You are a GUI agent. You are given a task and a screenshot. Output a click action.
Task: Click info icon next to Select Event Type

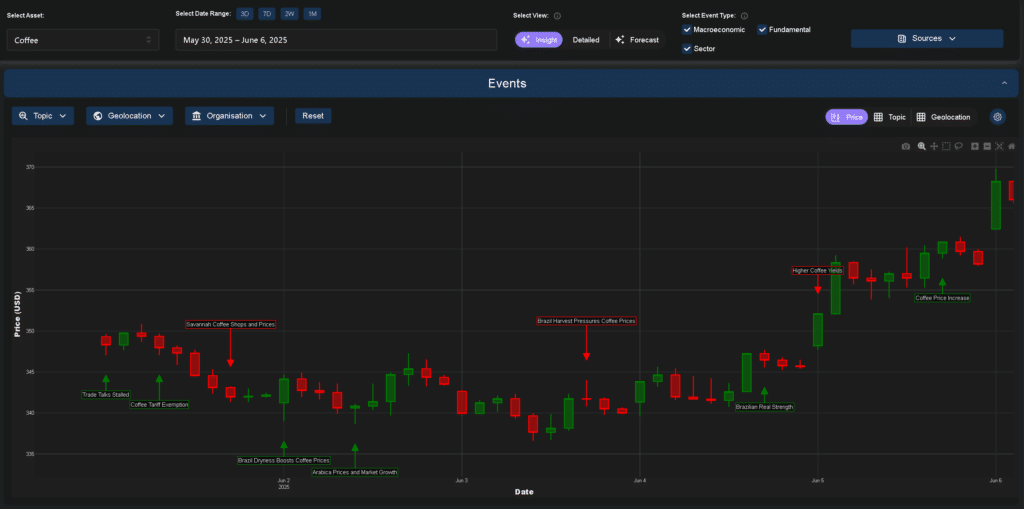coord(744,16)
